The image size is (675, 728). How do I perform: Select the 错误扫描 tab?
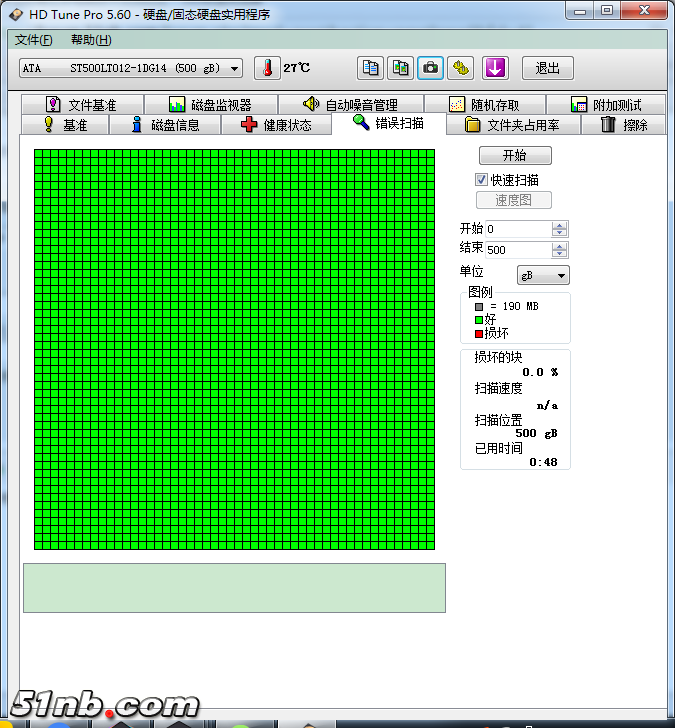[x=389, y=123]
